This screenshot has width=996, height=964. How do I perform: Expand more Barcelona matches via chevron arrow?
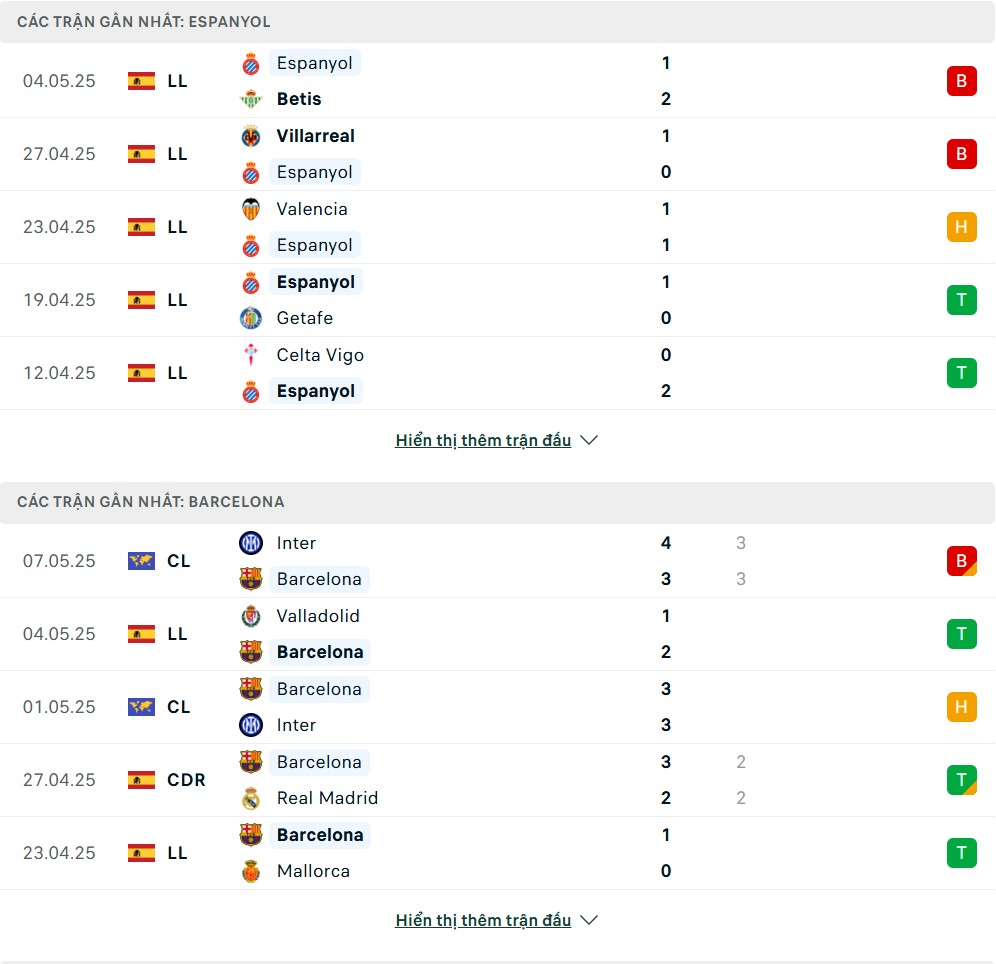point(589,920)
